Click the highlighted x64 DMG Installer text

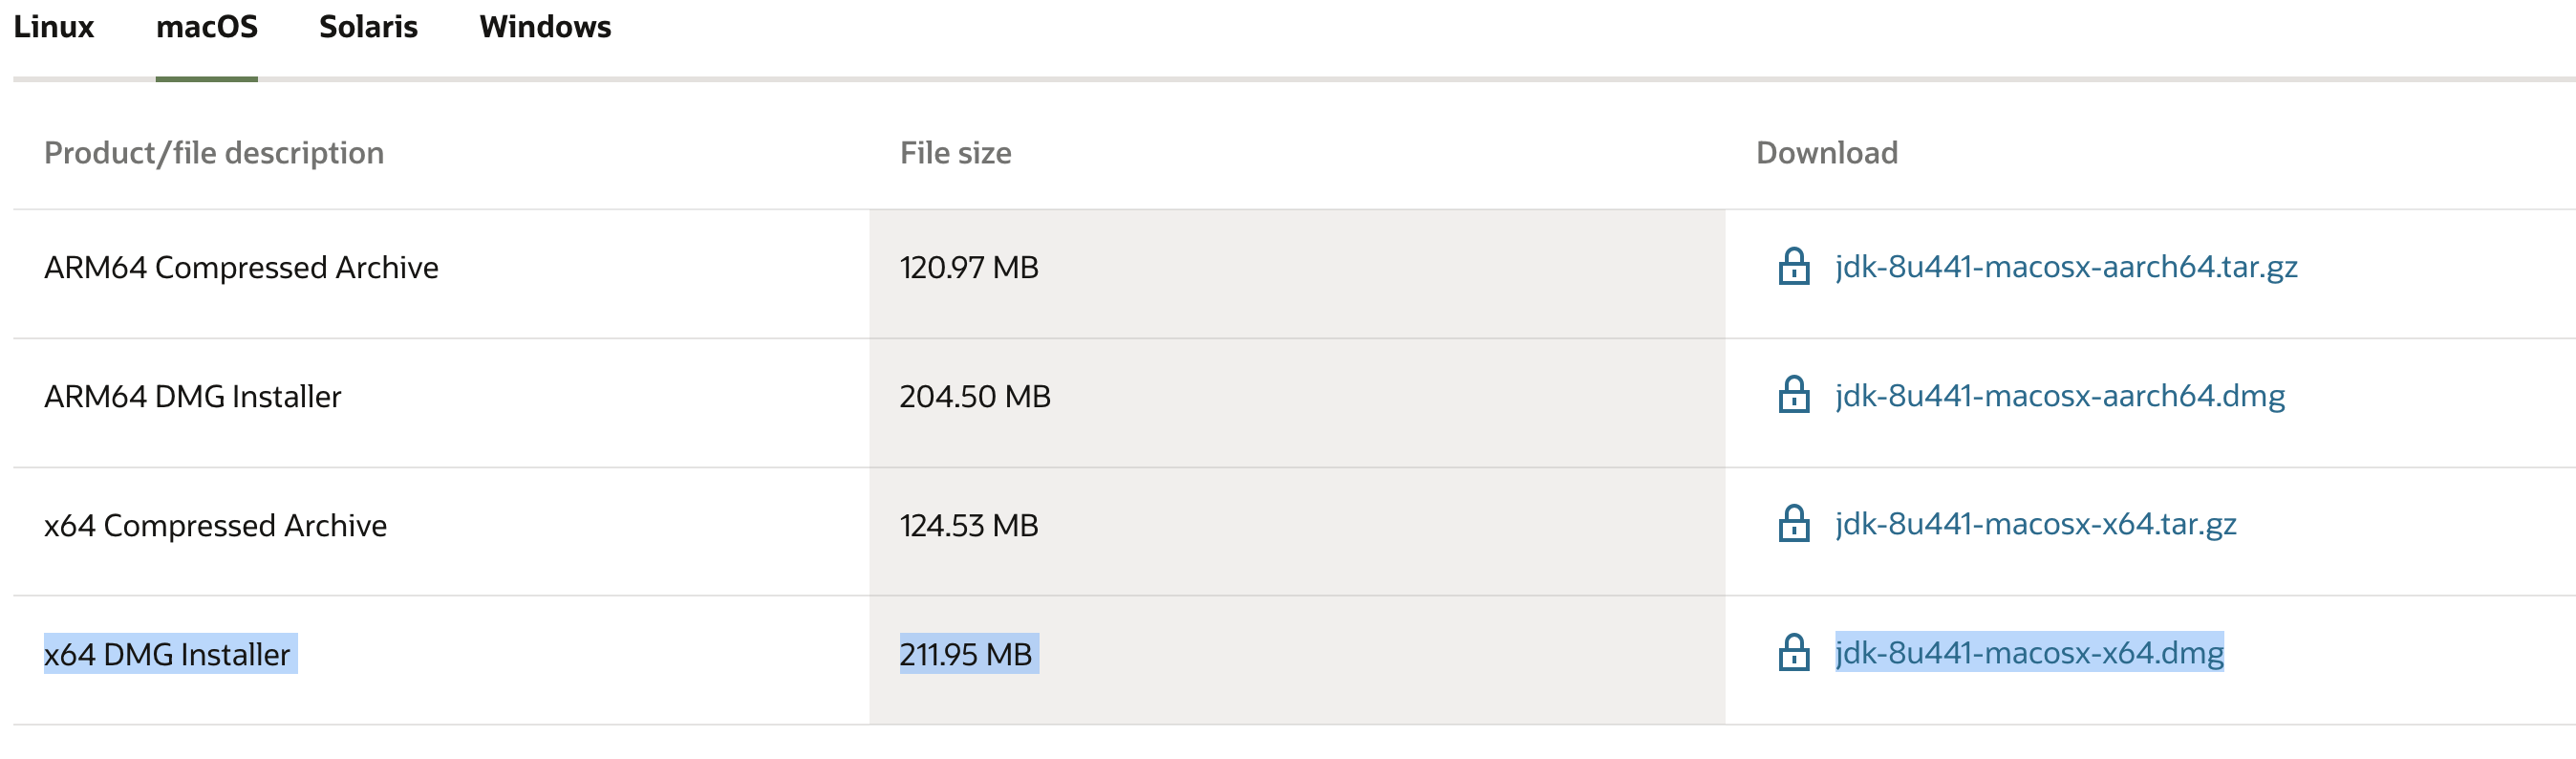tap(167, 655)
